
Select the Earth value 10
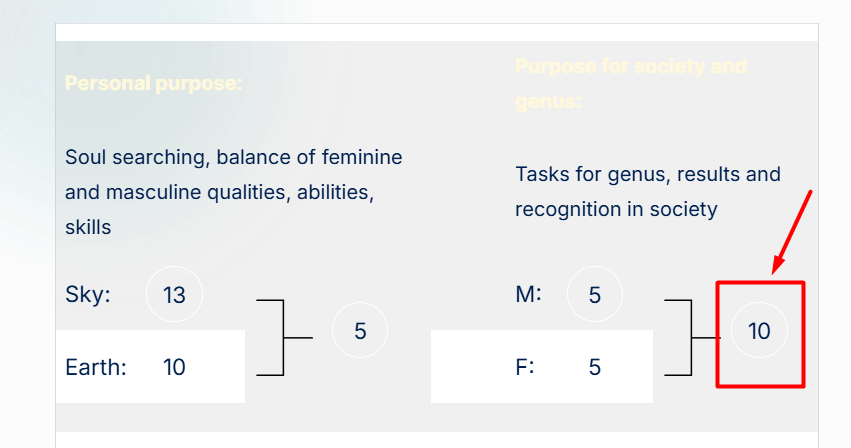174,368
